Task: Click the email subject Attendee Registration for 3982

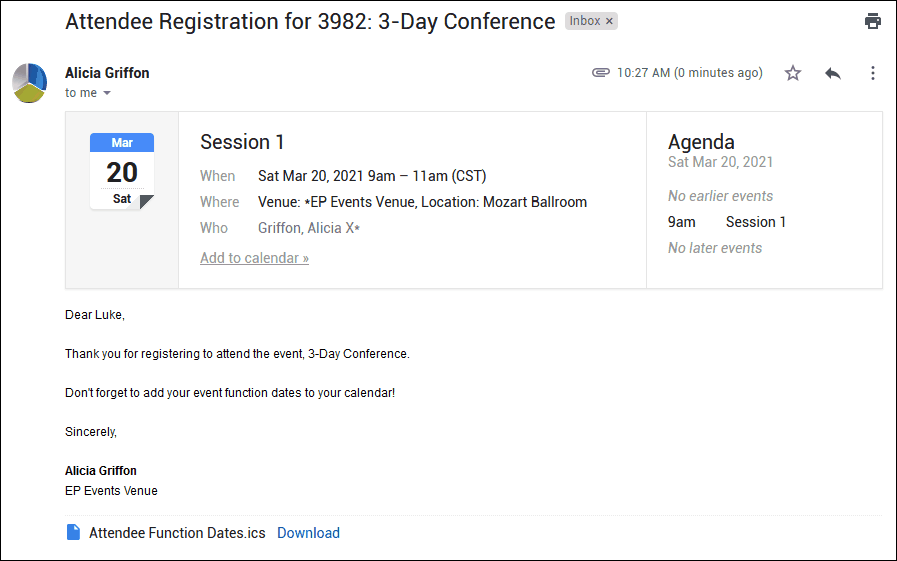Action: click(x=310, y=21)
